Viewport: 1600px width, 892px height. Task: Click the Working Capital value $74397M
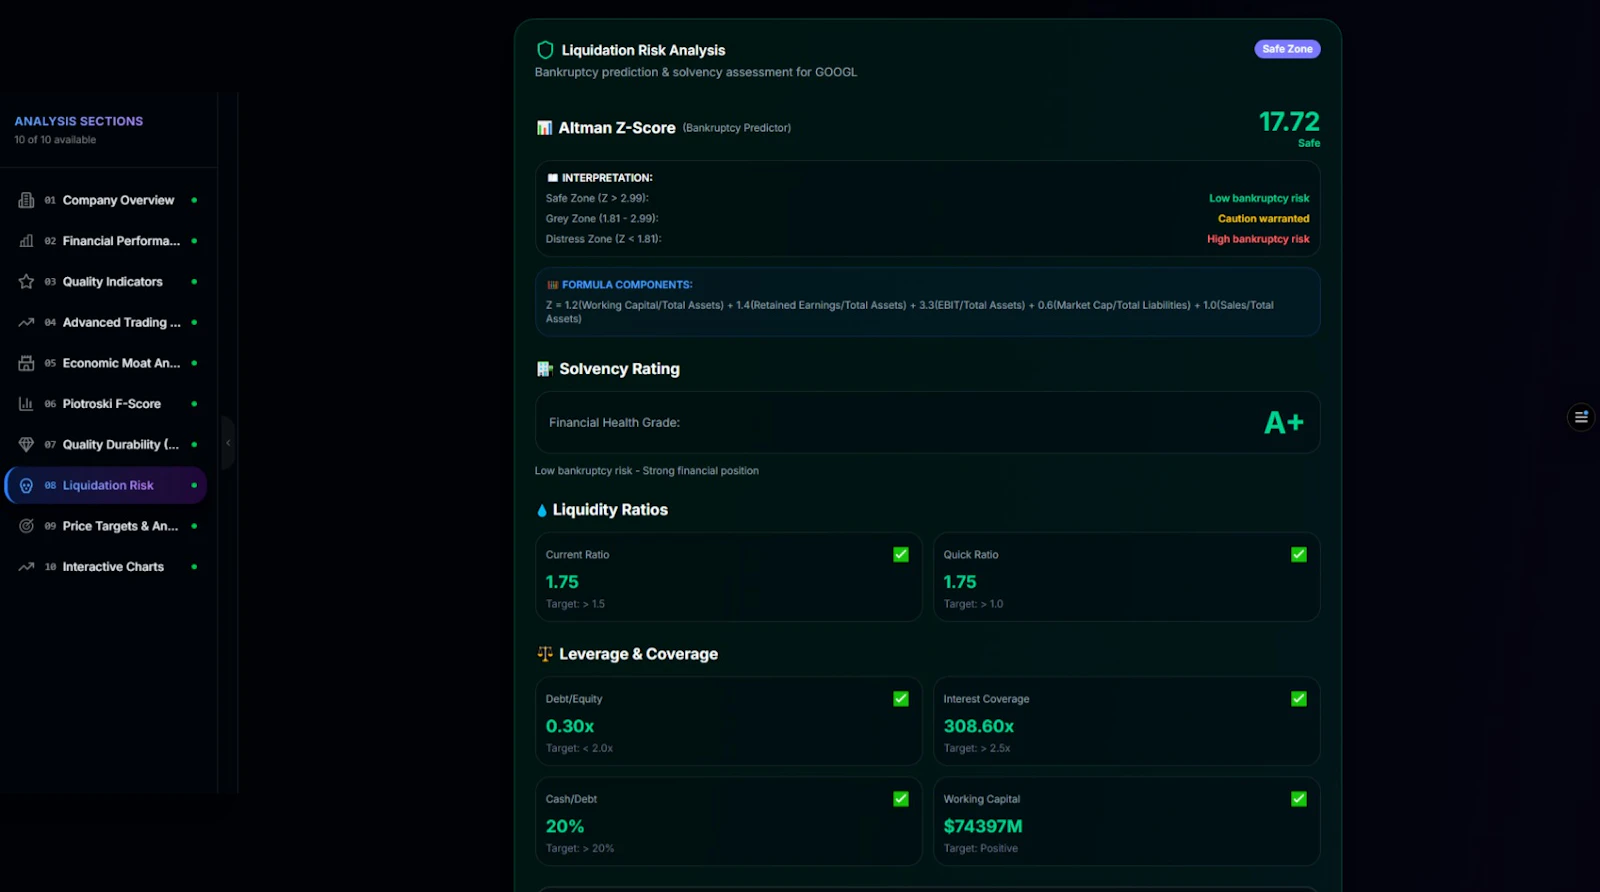(x=983, y=826)
